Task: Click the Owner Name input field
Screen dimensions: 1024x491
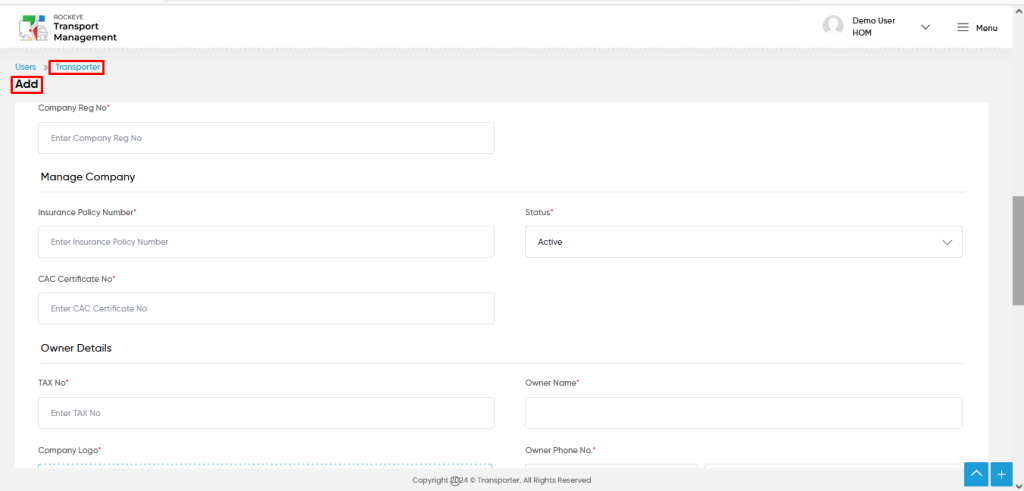Action: pyautogui.click(x=743, y=413)
